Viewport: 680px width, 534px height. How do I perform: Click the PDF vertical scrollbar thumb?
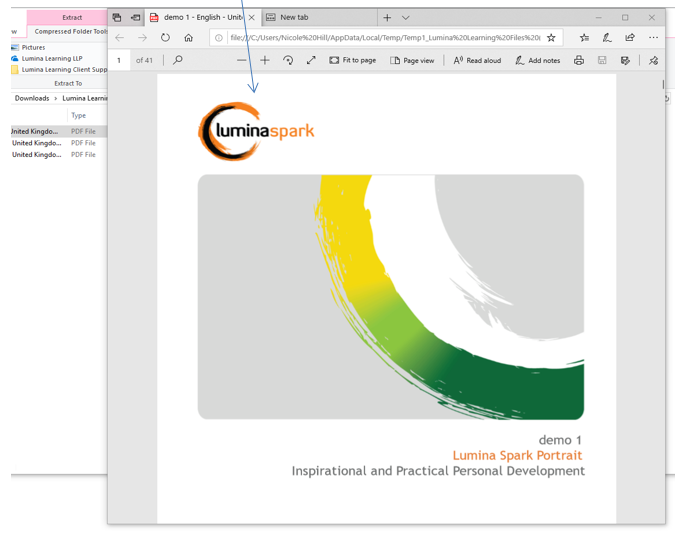[x=663, y=84]
